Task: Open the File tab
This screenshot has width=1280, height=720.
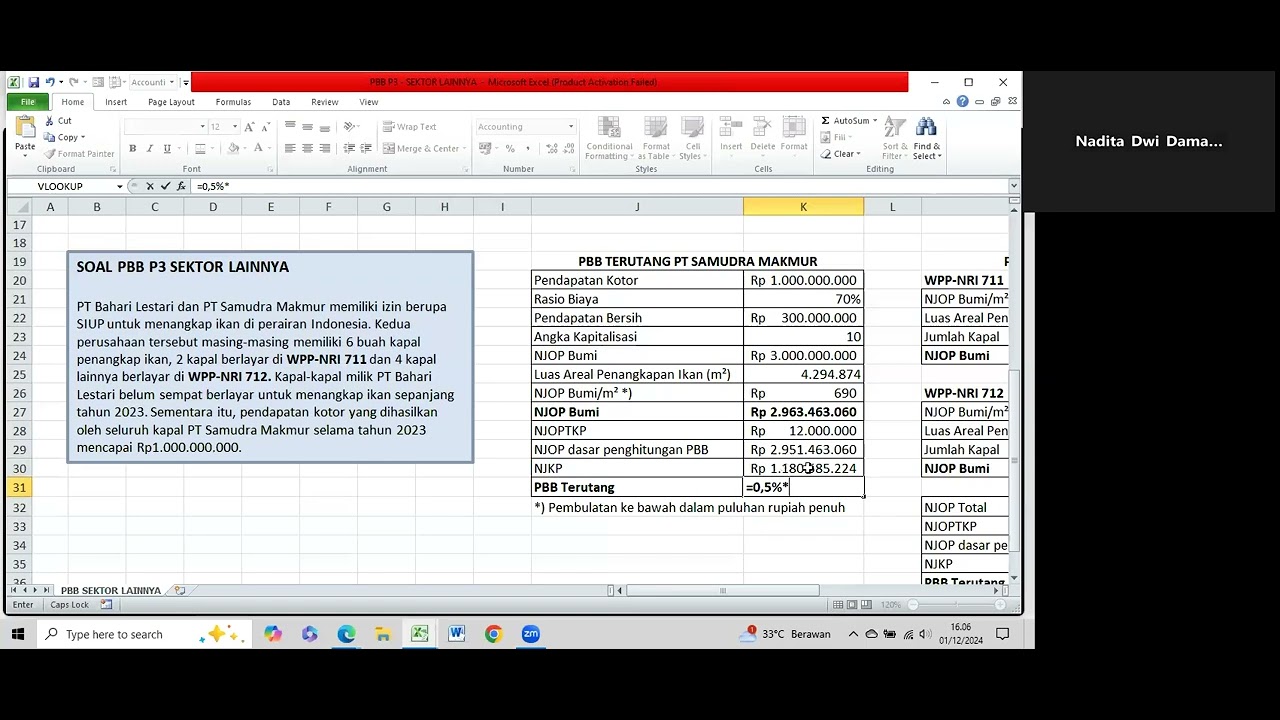Action: (28, 102)
